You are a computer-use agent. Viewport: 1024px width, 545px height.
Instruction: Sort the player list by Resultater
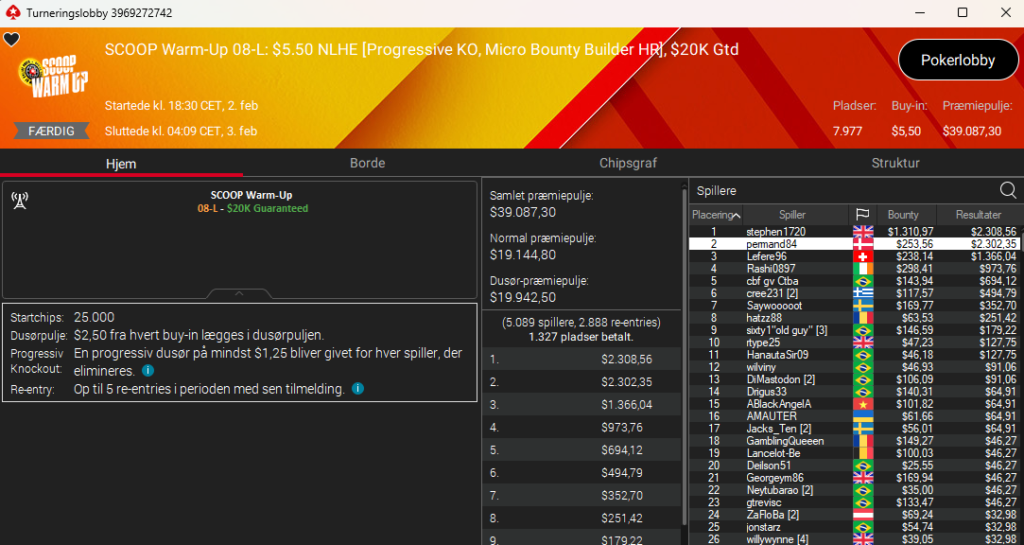point(977,215)
